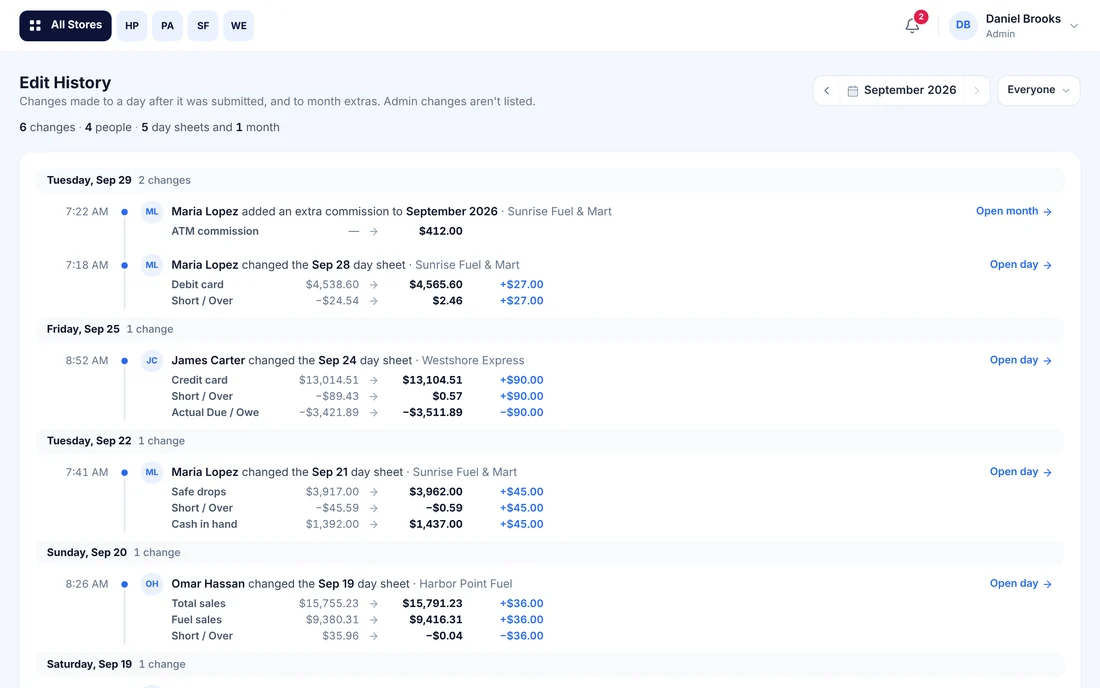Open the Everyone people filter dropdown
This screenshot has width=1100, height=688.
[1038, 90]
